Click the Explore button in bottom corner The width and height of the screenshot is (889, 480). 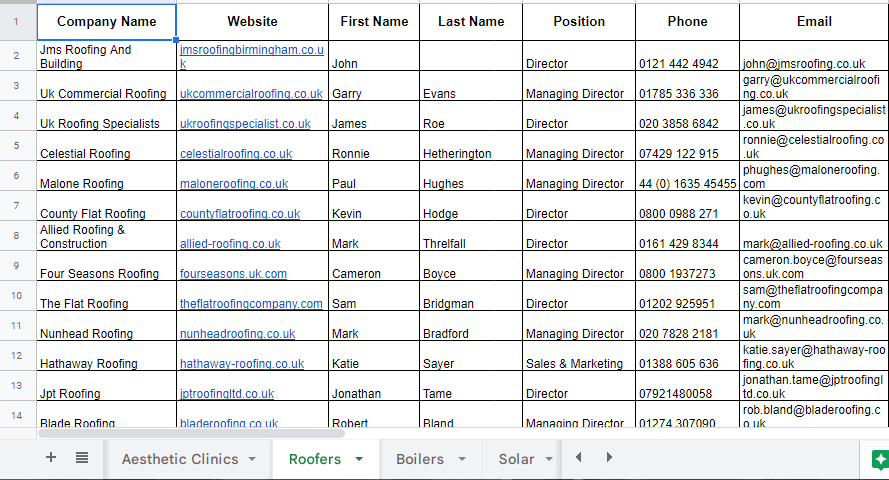(880, 459)
